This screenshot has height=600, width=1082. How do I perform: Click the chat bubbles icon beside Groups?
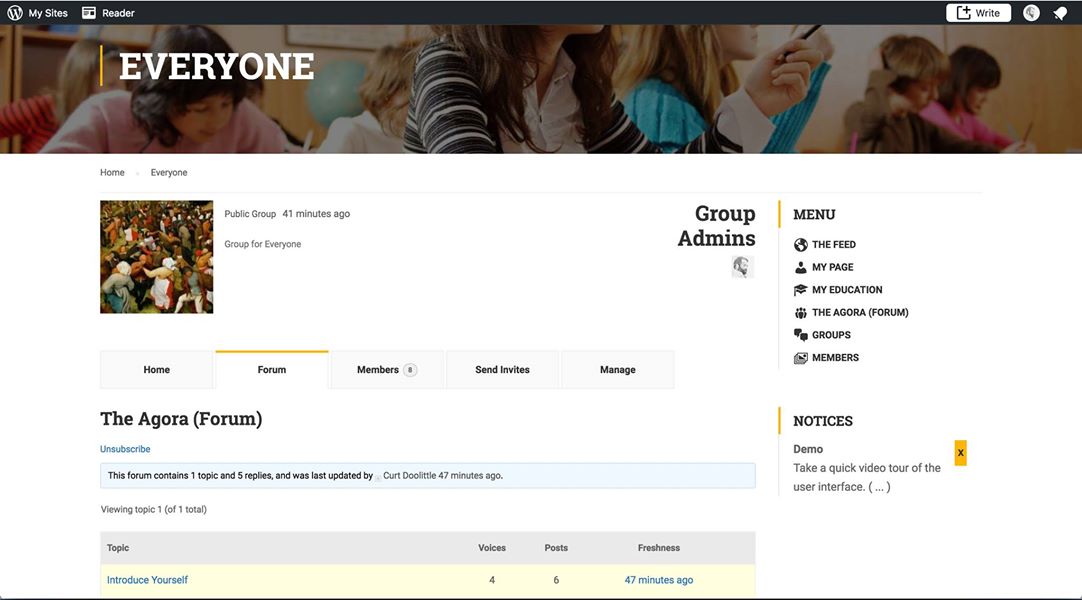point(800,335)
